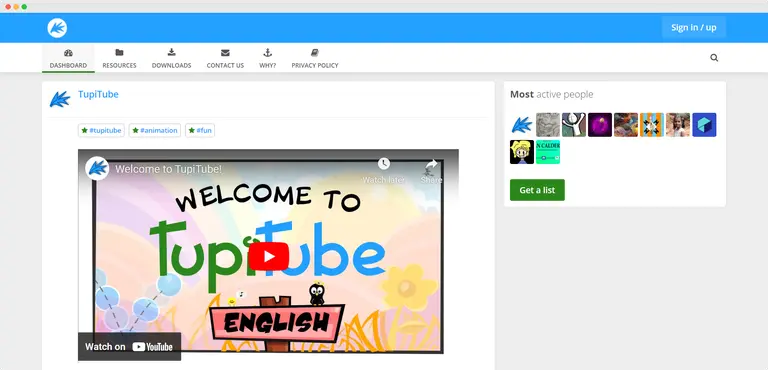Open the green N CALDER avatar
The width and height of the screenshot is (768, 370).
(x=548, y=152)
